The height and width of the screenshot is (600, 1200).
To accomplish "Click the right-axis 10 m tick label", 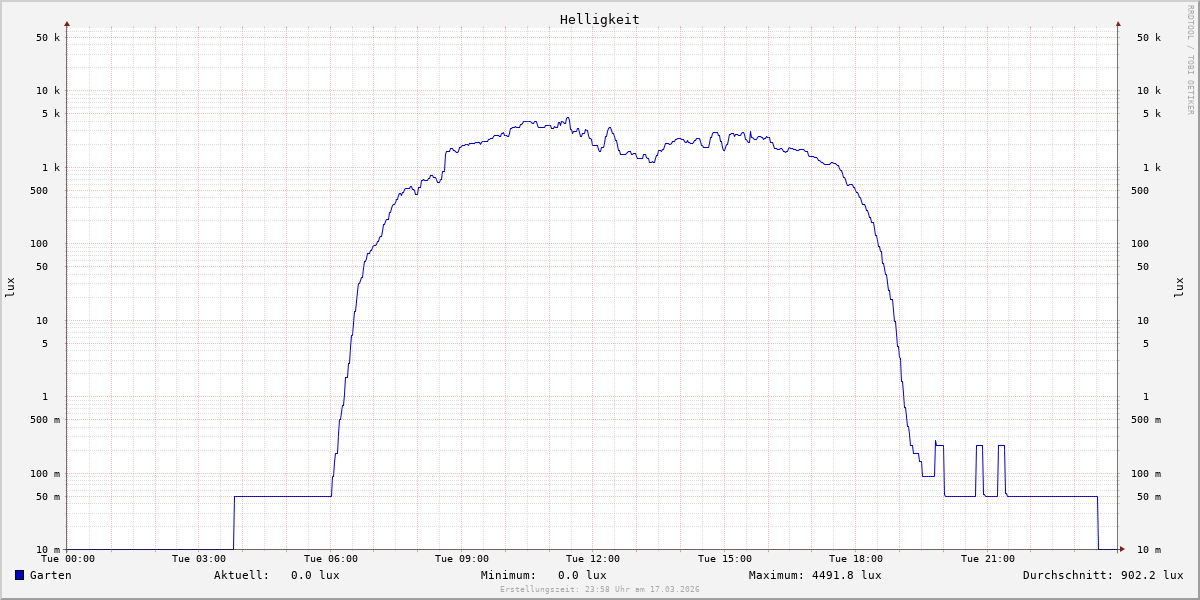I will pos(1148,550).
